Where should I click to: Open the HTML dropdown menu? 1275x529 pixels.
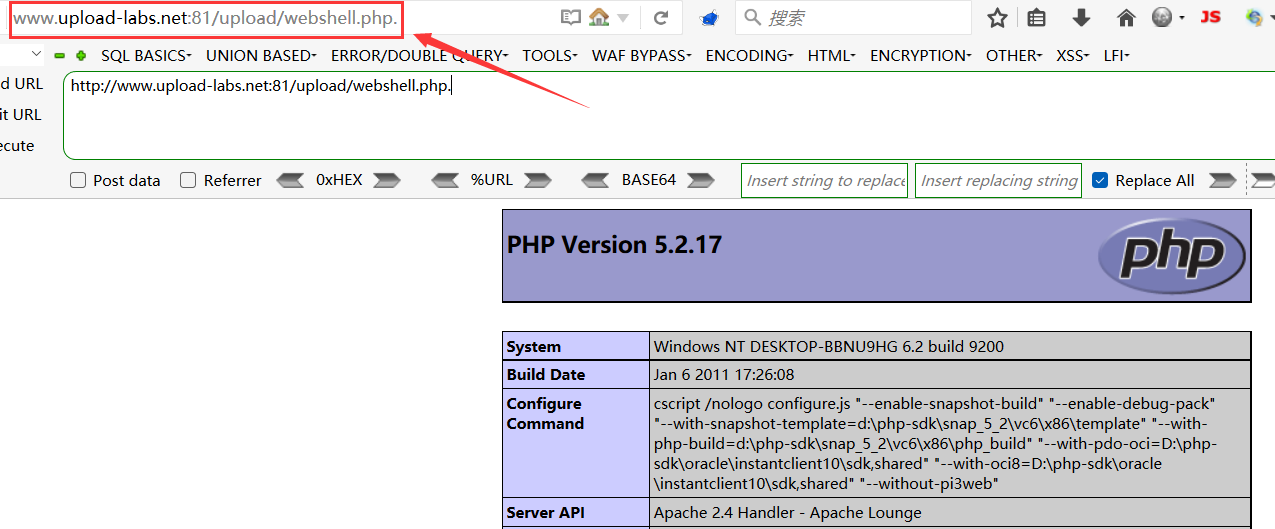click(x=831, y=56)
